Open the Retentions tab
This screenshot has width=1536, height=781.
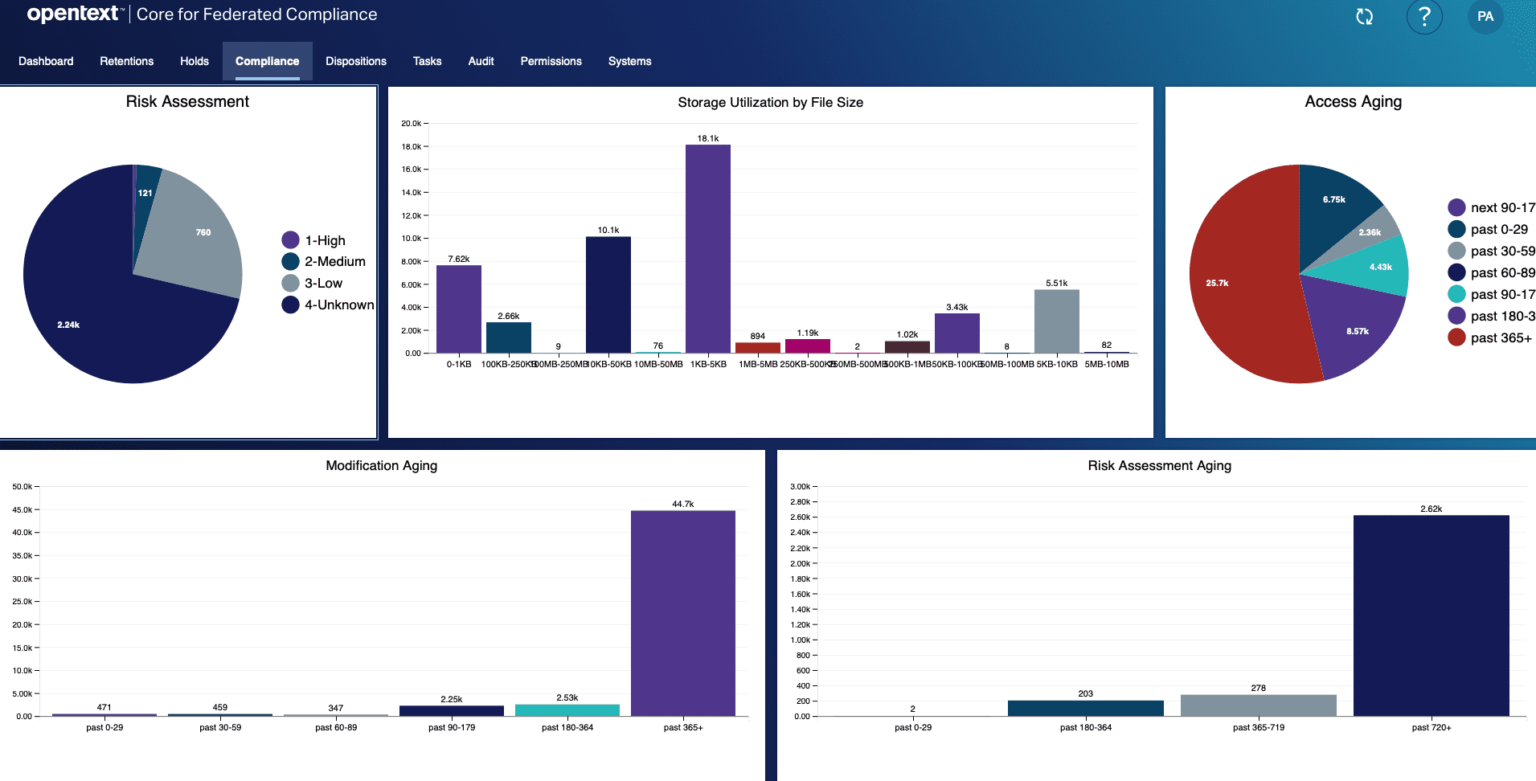pos(126,61)
